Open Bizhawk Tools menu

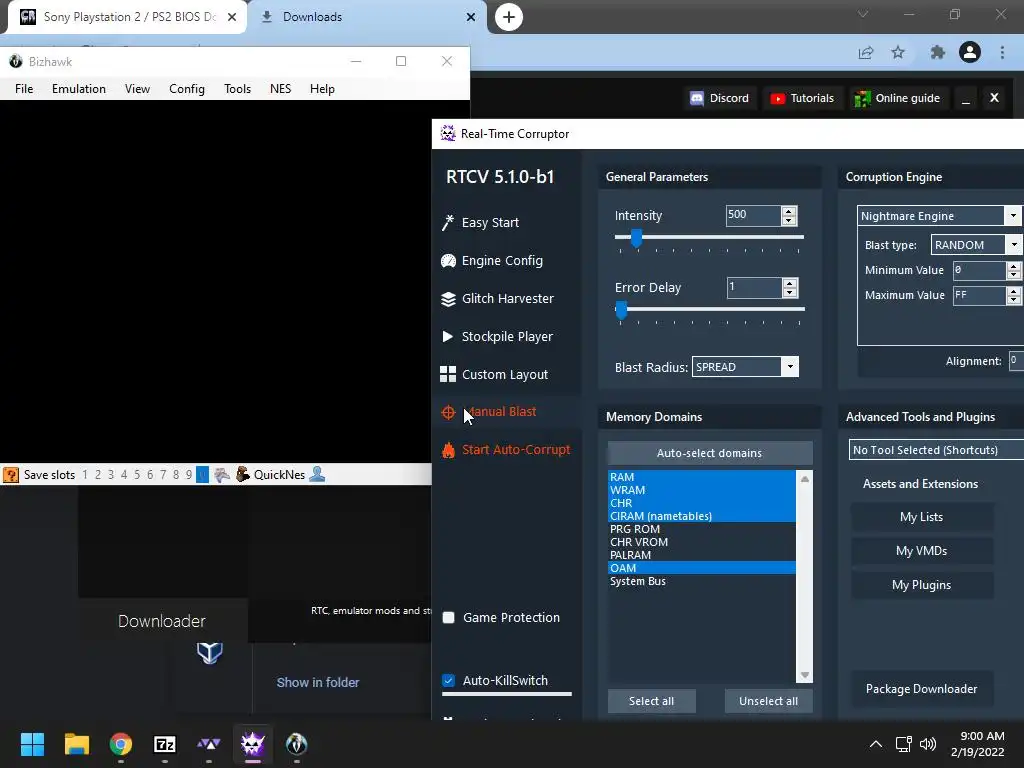(237, 89)
